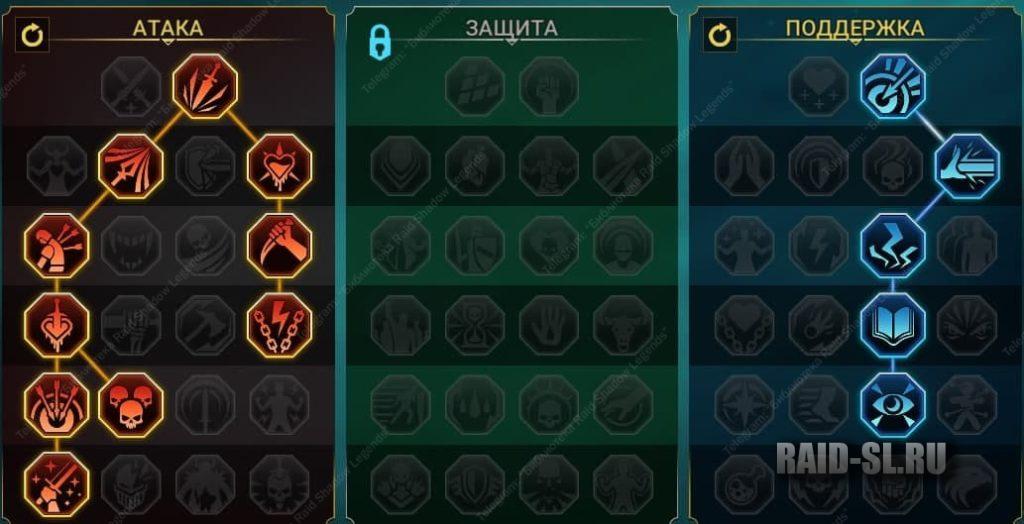Reset the Поддержка mastery tree
1024x524 pixels.
click(720, 36)
